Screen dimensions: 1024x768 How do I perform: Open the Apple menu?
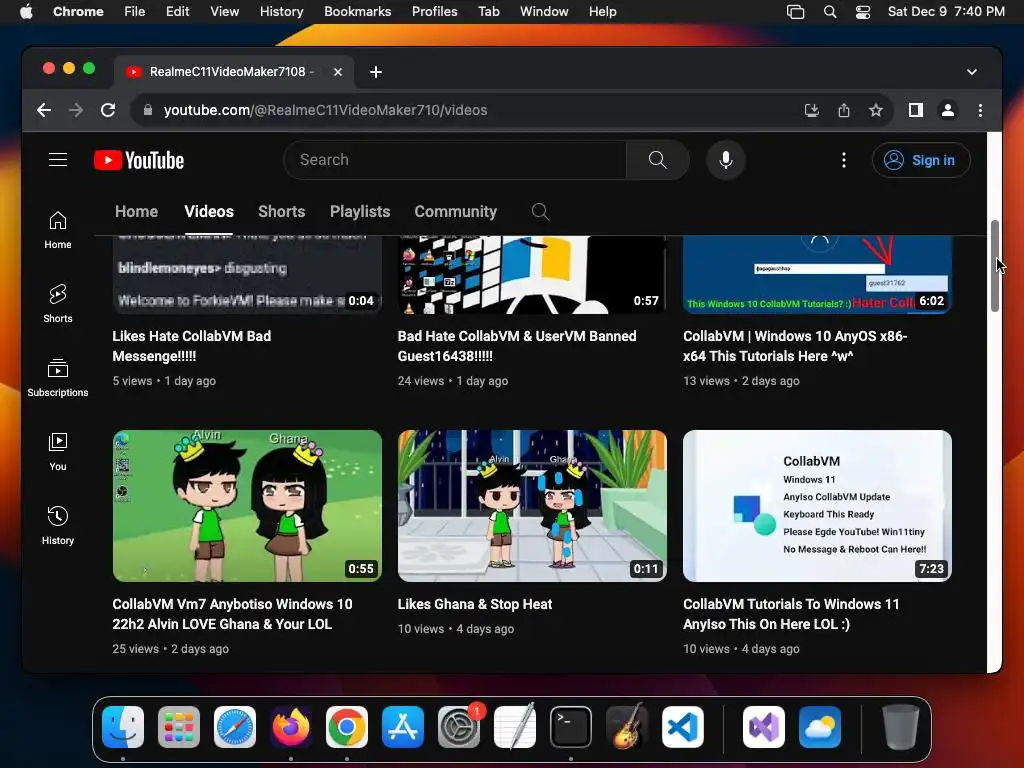coord(26,12)
